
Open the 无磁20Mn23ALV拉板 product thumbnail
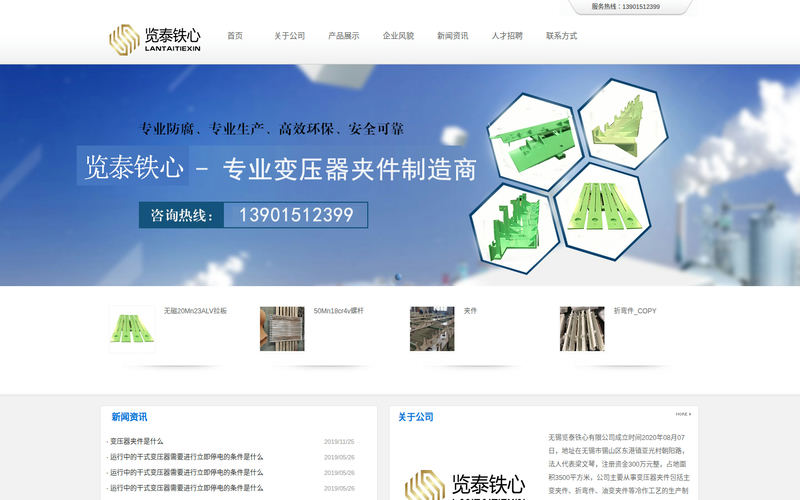click(x=132, y=329)
